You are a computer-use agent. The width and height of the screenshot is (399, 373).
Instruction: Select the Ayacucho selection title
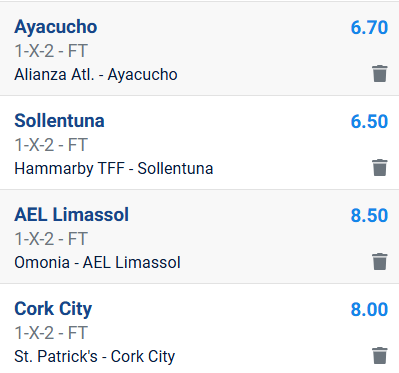tap(56, 27)
